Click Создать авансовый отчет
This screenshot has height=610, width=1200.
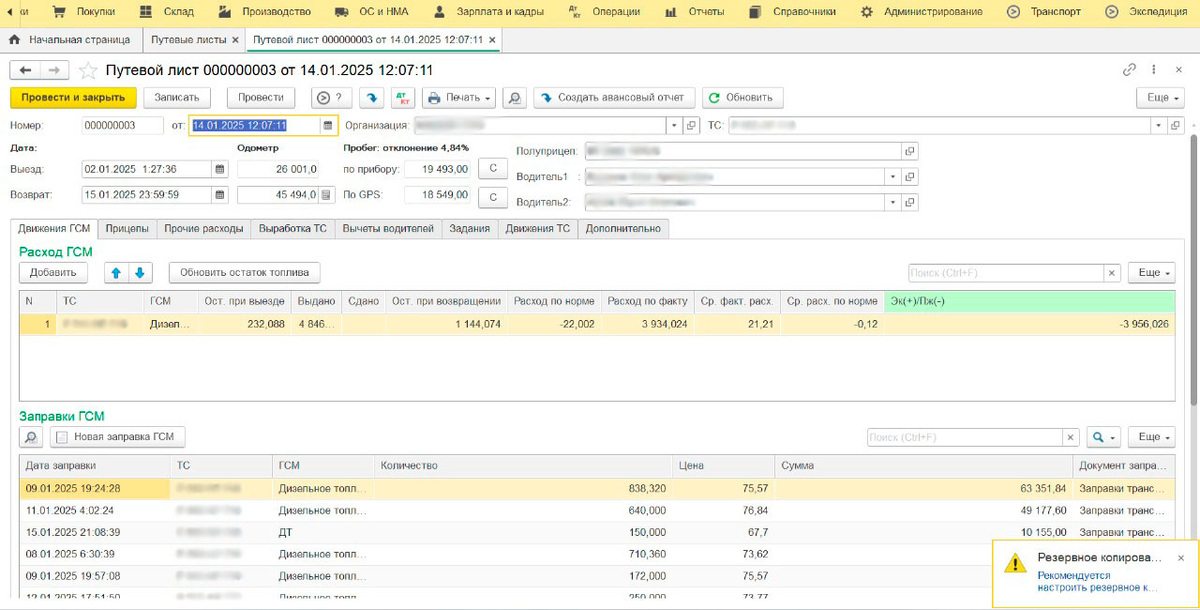pyautogui.click(x=615, y=97)
